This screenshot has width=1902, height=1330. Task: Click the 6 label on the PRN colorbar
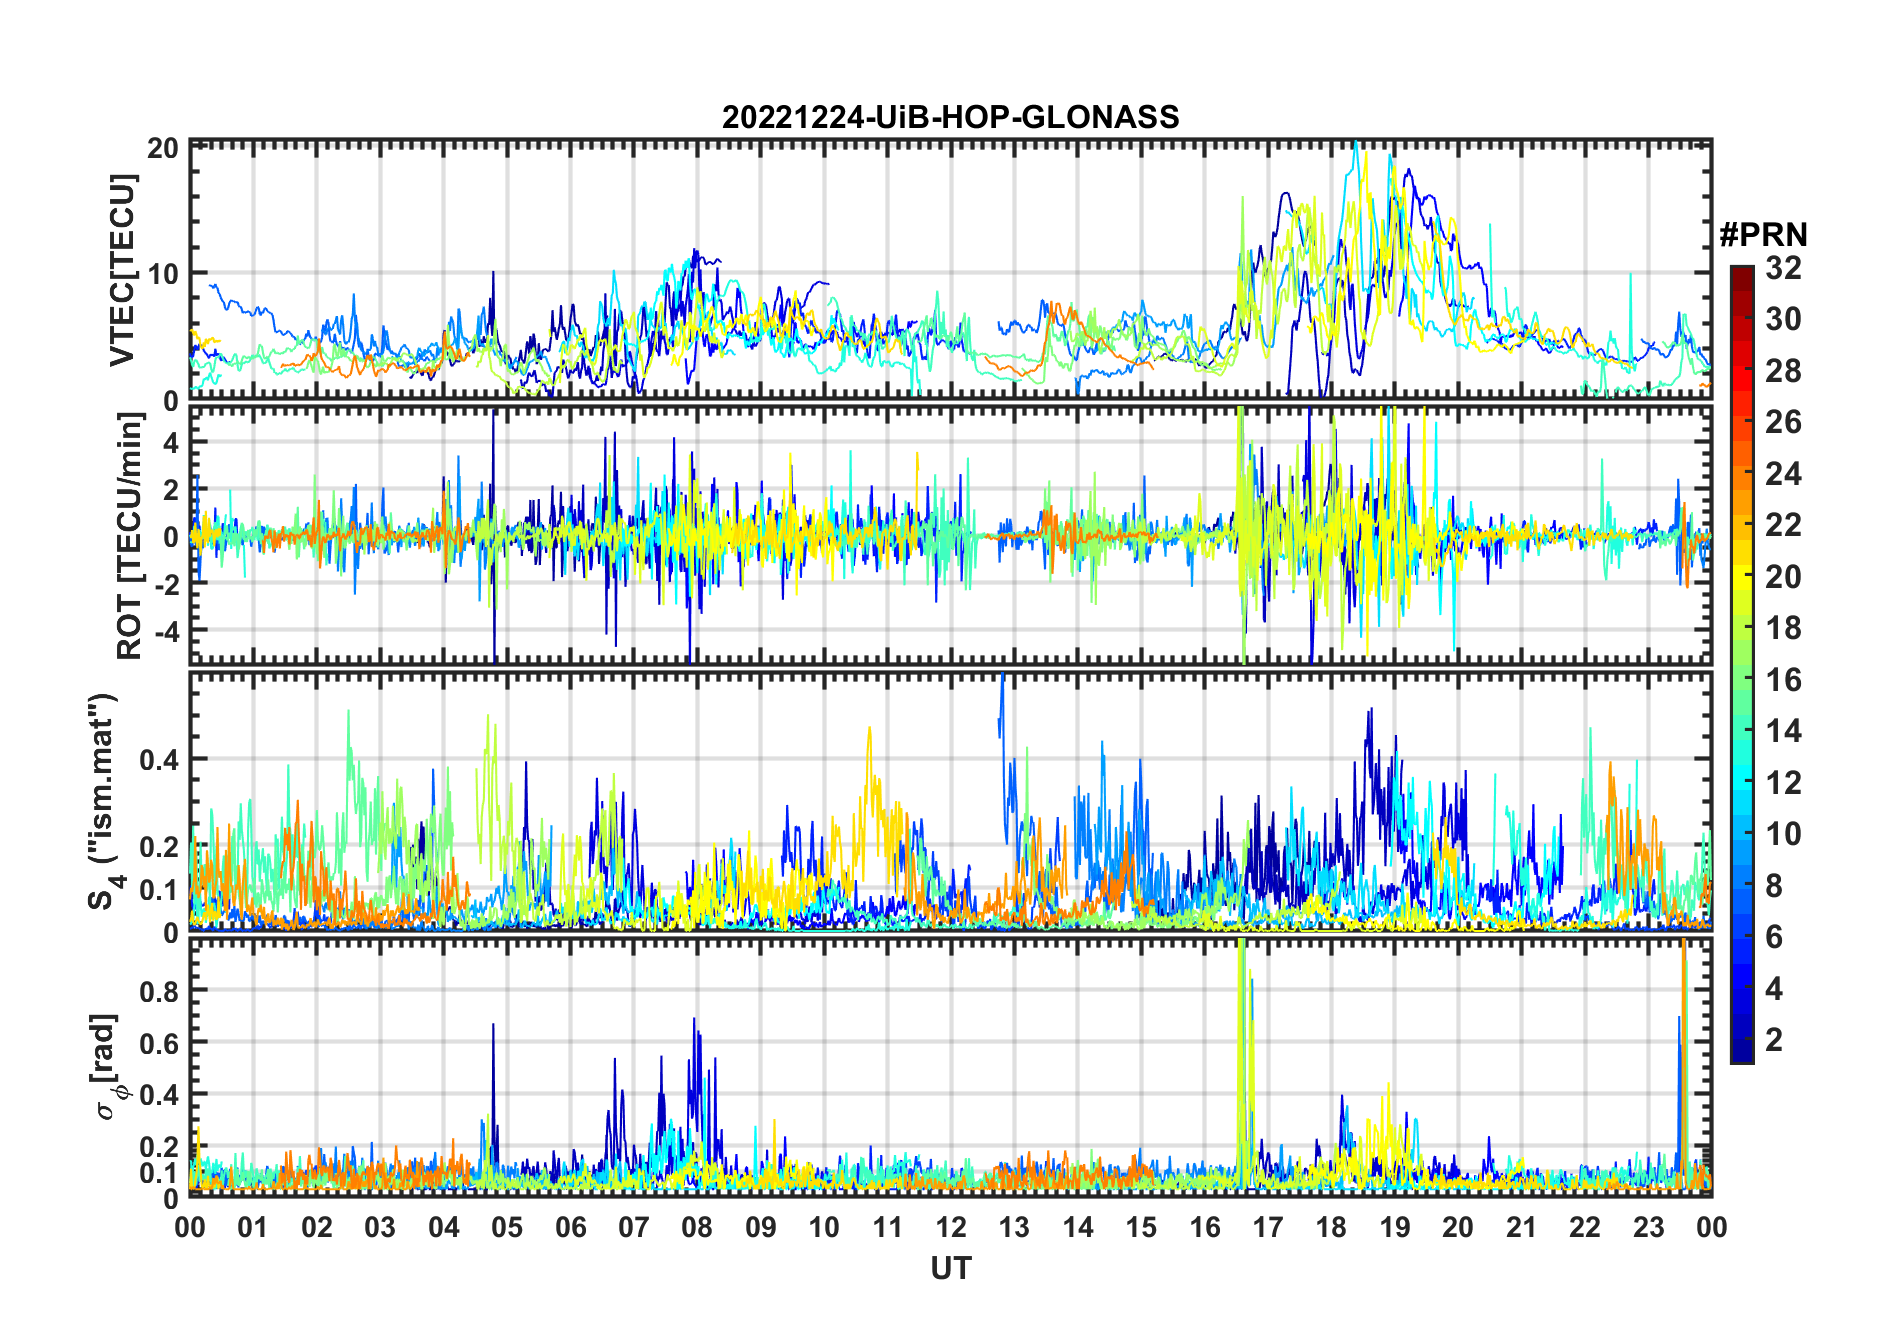click(1774, 937)
